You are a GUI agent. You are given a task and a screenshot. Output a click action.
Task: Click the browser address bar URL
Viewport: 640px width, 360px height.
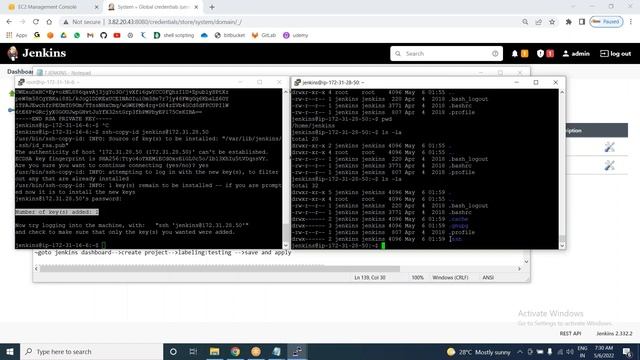point(174,22)
